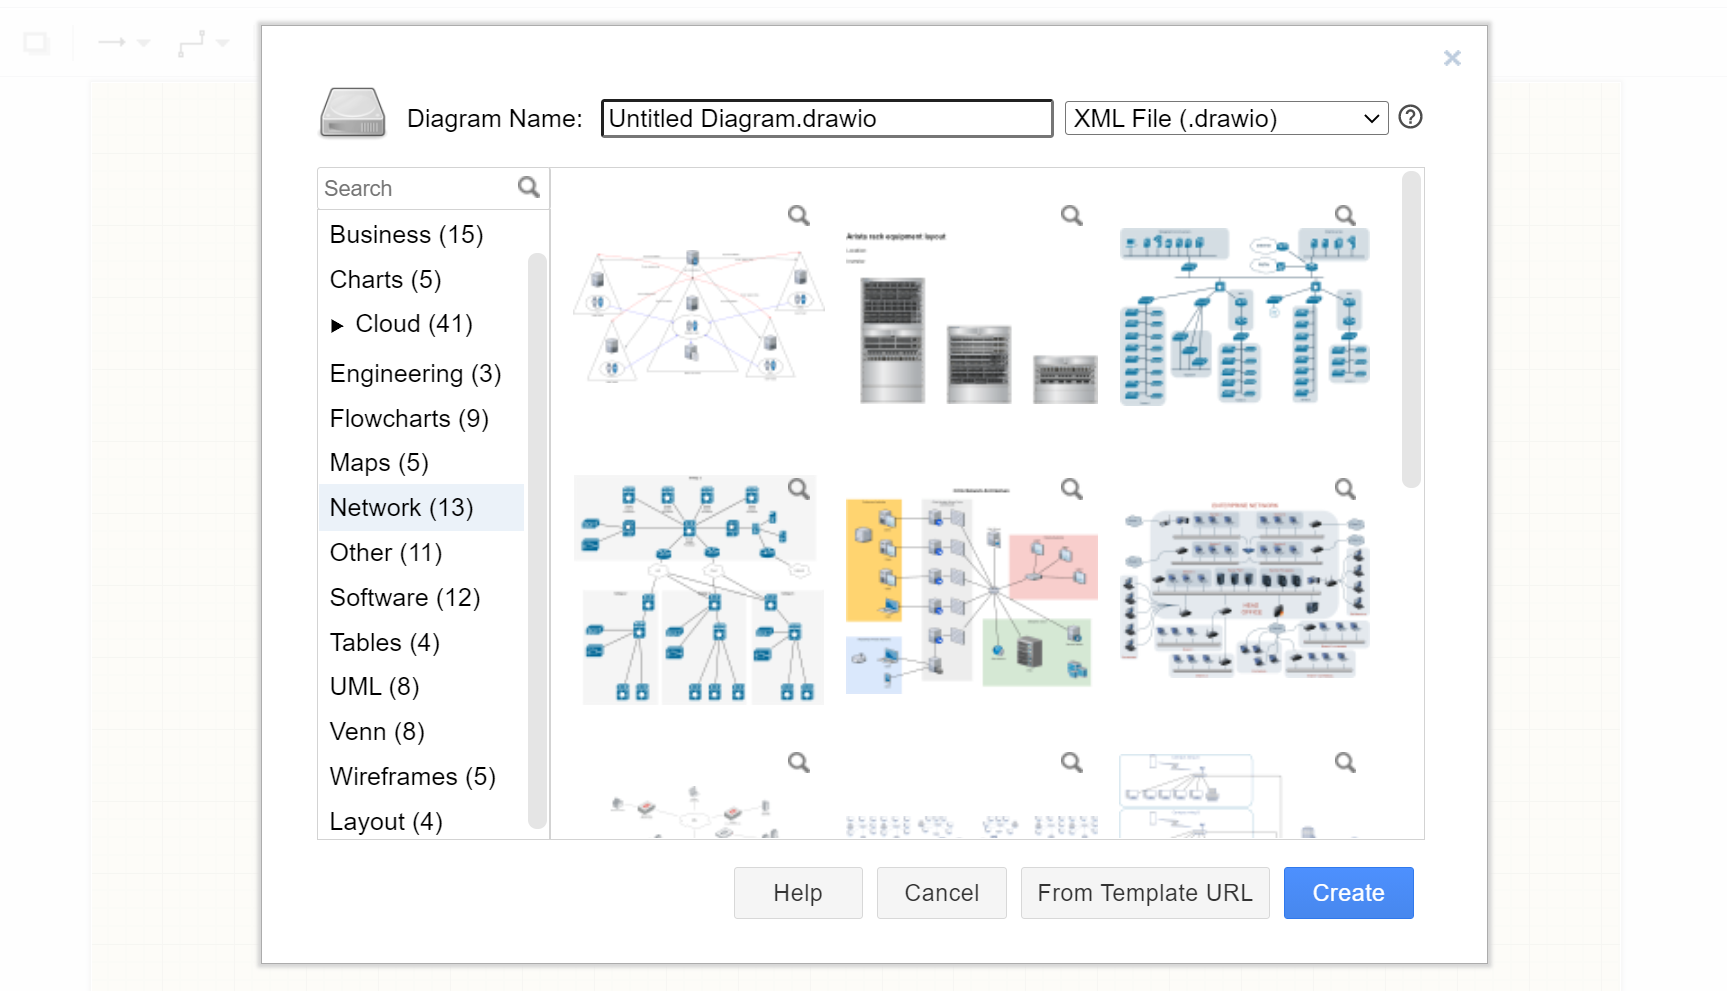Click the search magnifier in category search

point(529,187)
